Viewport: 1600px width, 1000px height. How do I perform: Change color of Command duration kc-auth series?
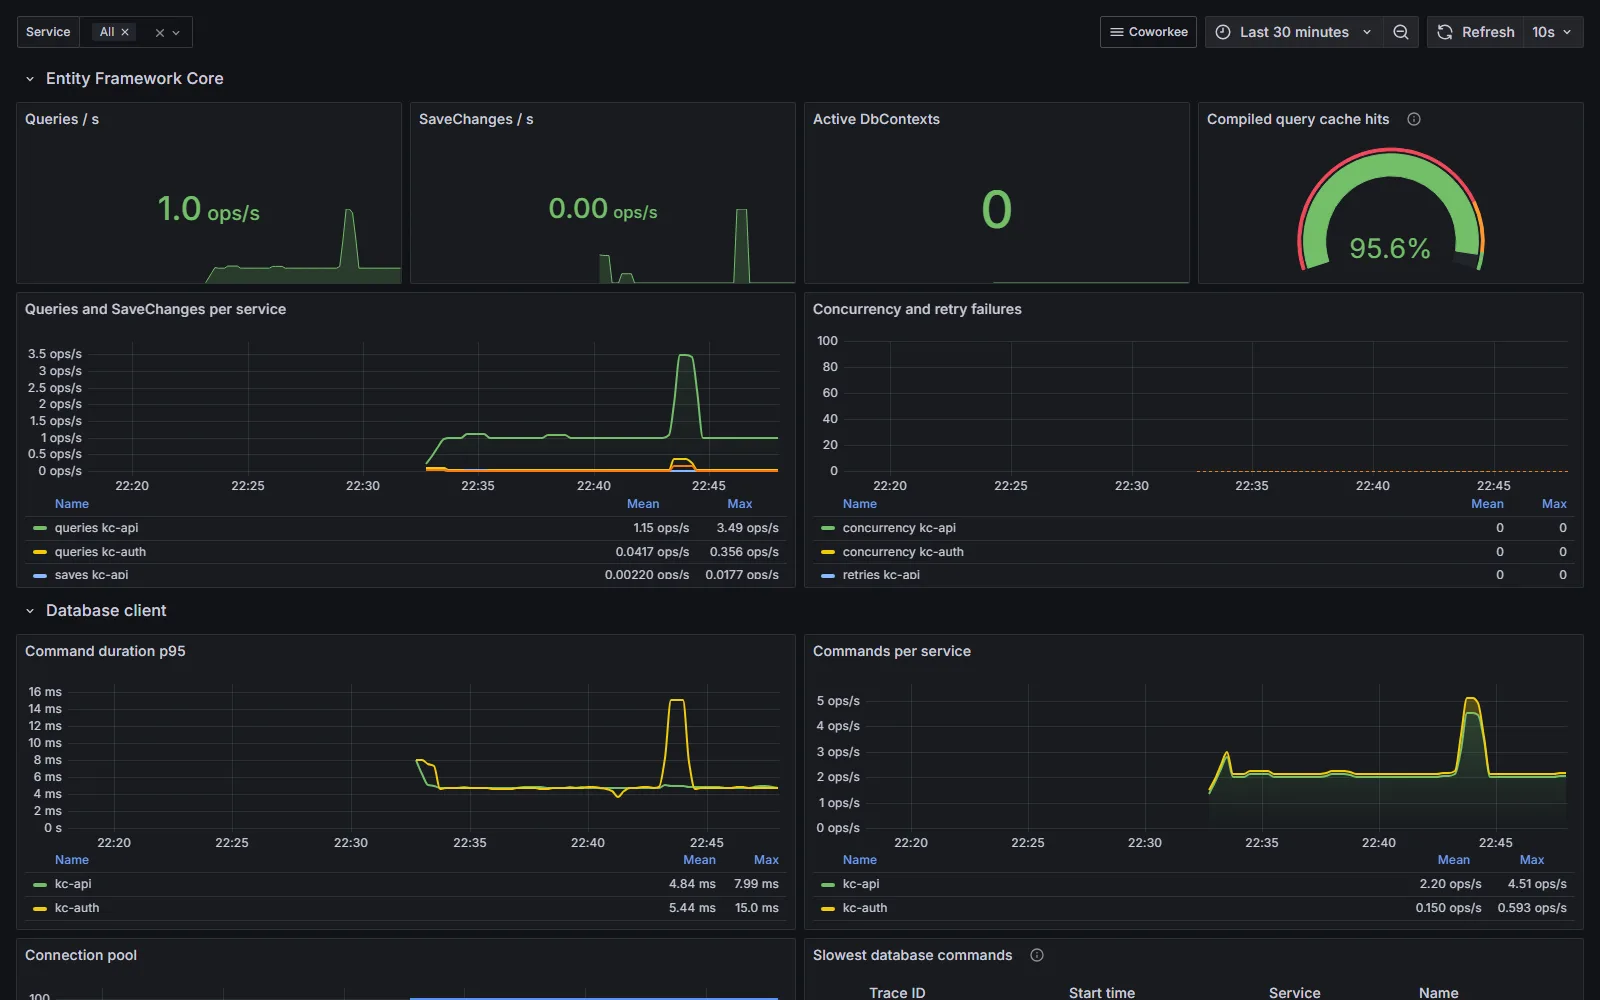pyautogui.click(x=40, y=909)
